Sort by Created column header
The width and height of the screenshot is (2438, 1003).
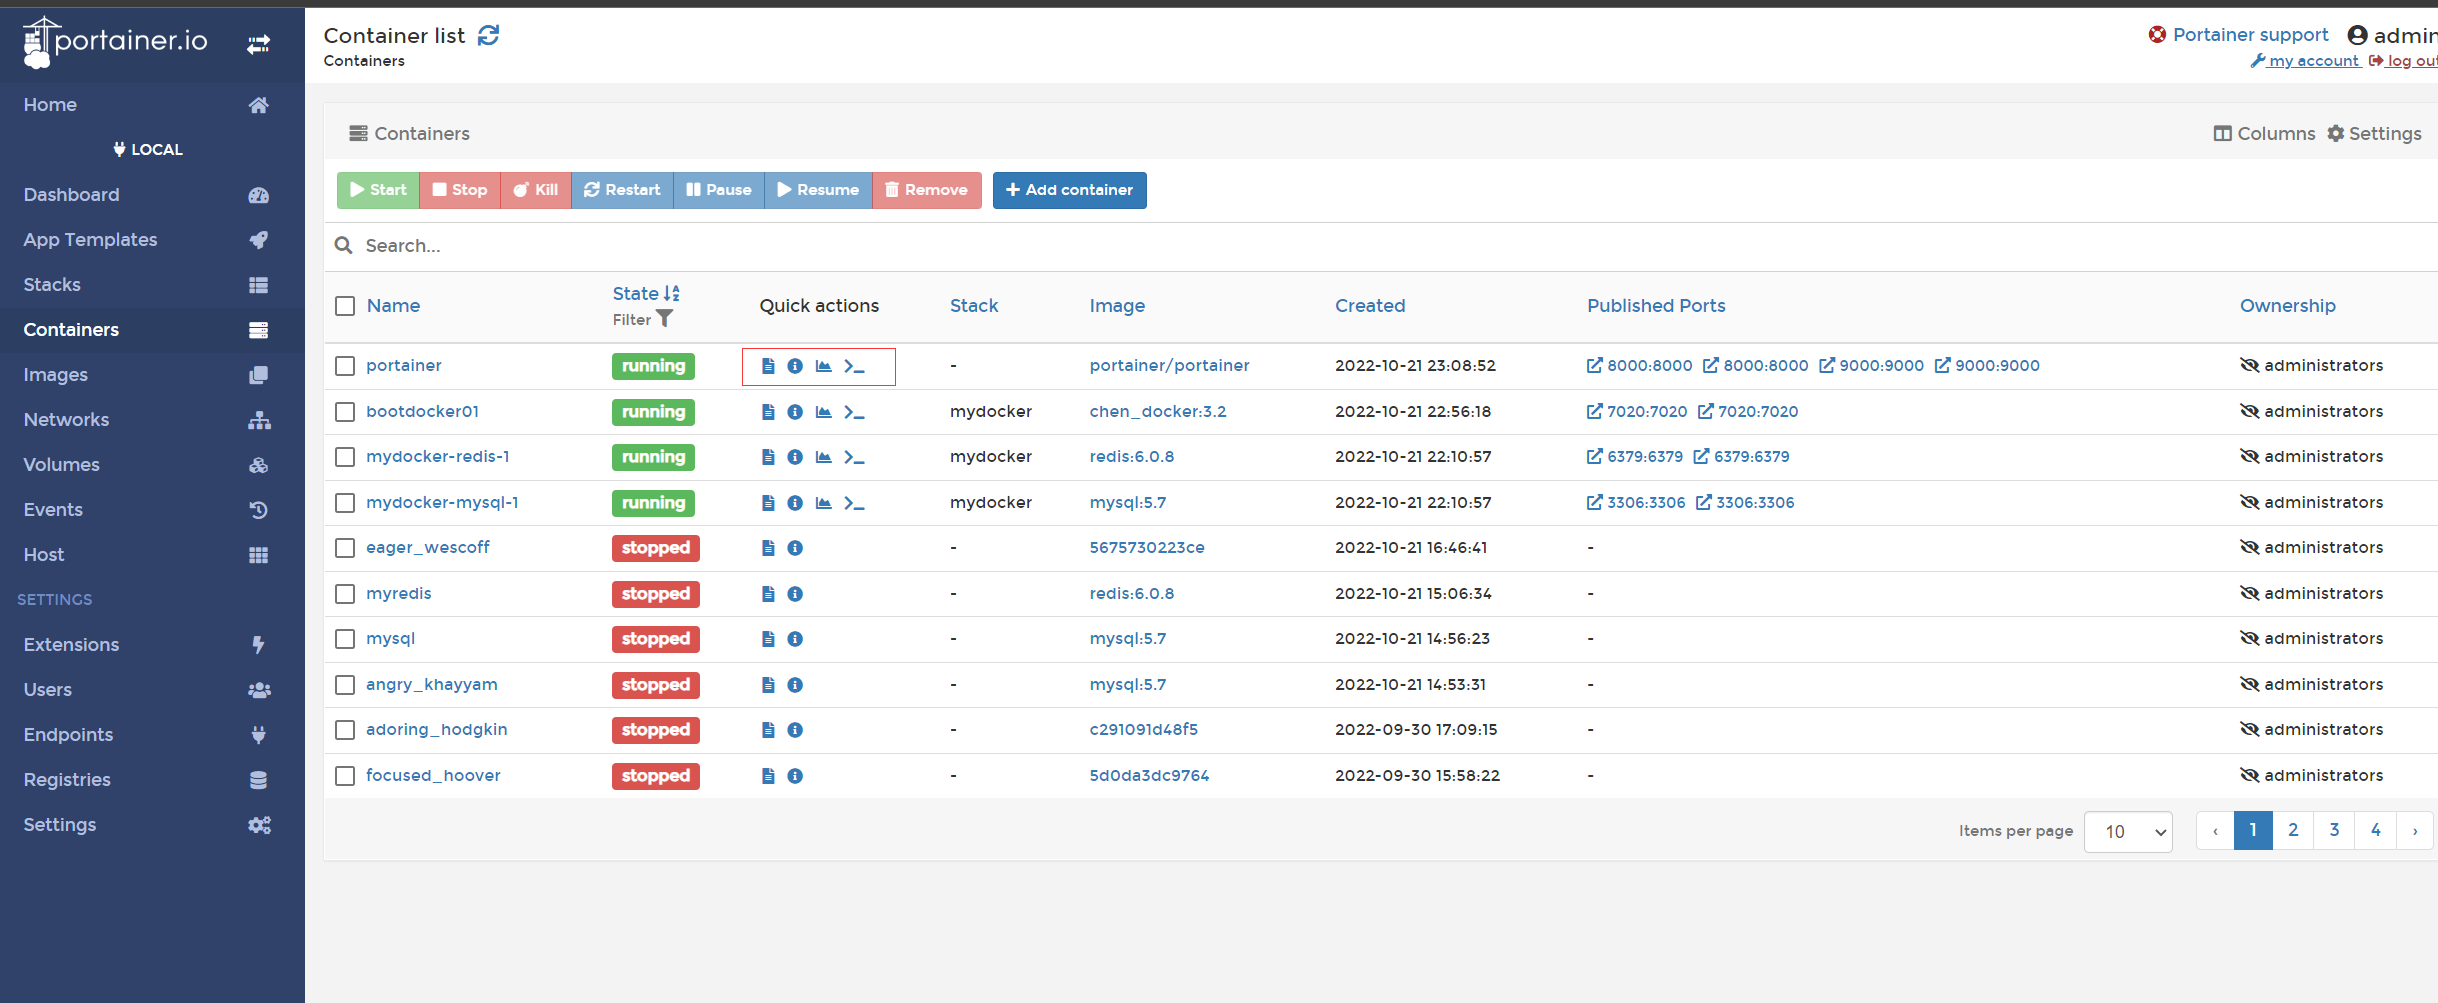tap(1370, 306)
